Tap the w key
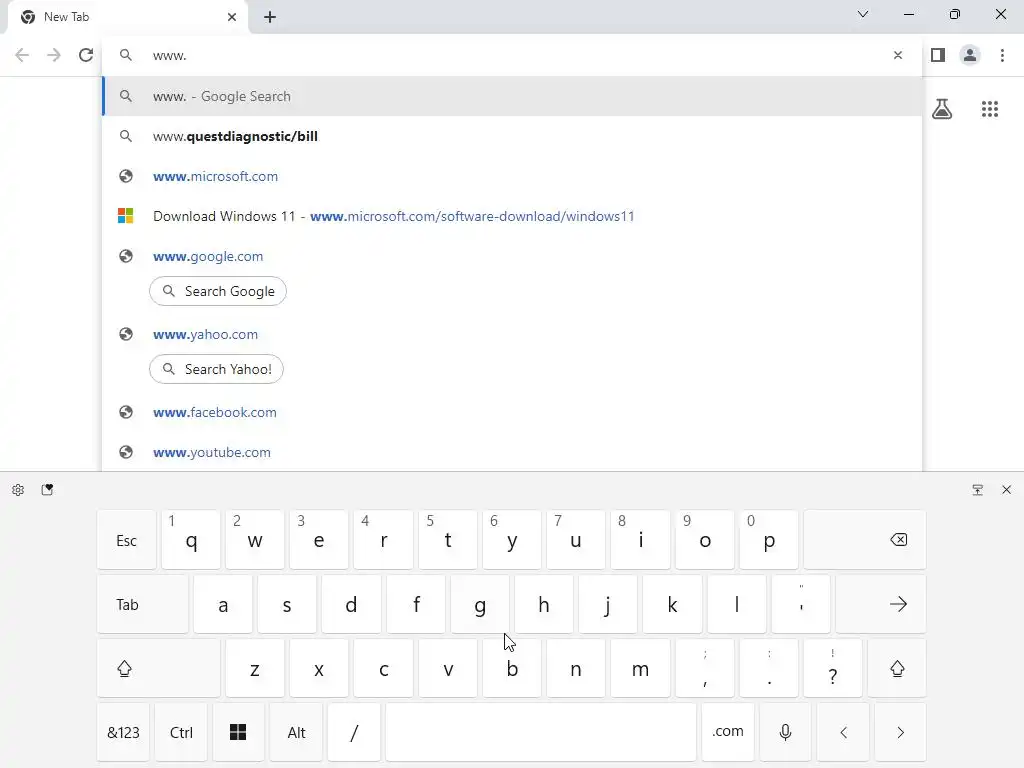Image resolution: width=1024 pixels, height=768 pixels. coord(255,540)
